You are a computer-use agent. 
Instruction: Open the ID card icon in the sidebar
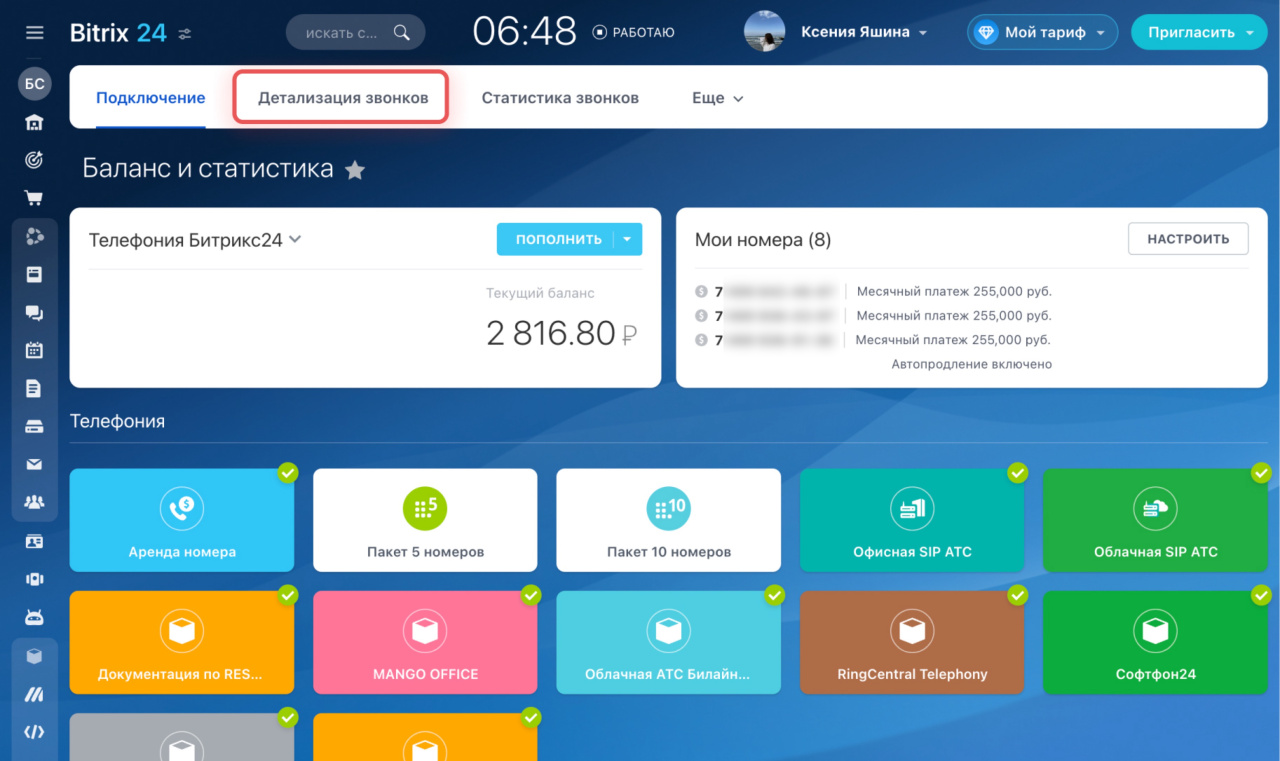pos(34,541)
